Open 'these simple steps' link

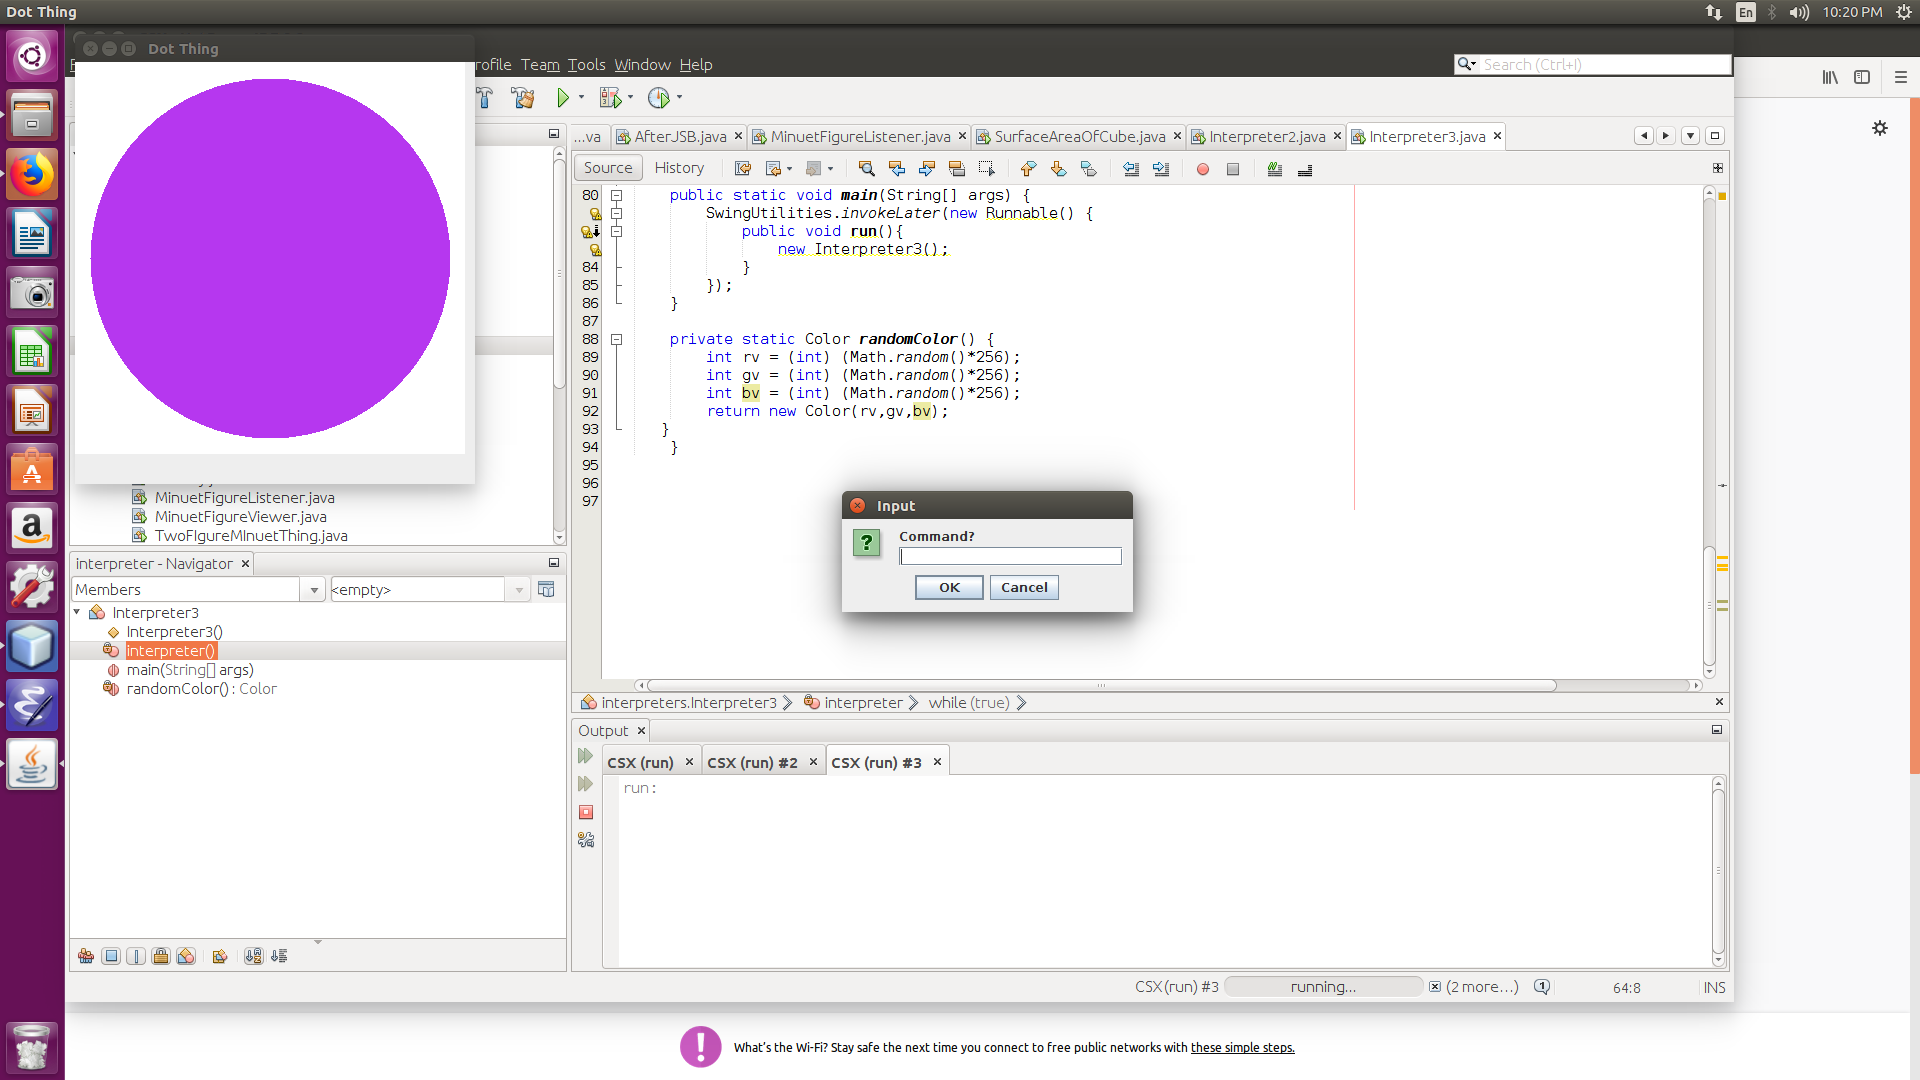click(x=1242, y=1048)
